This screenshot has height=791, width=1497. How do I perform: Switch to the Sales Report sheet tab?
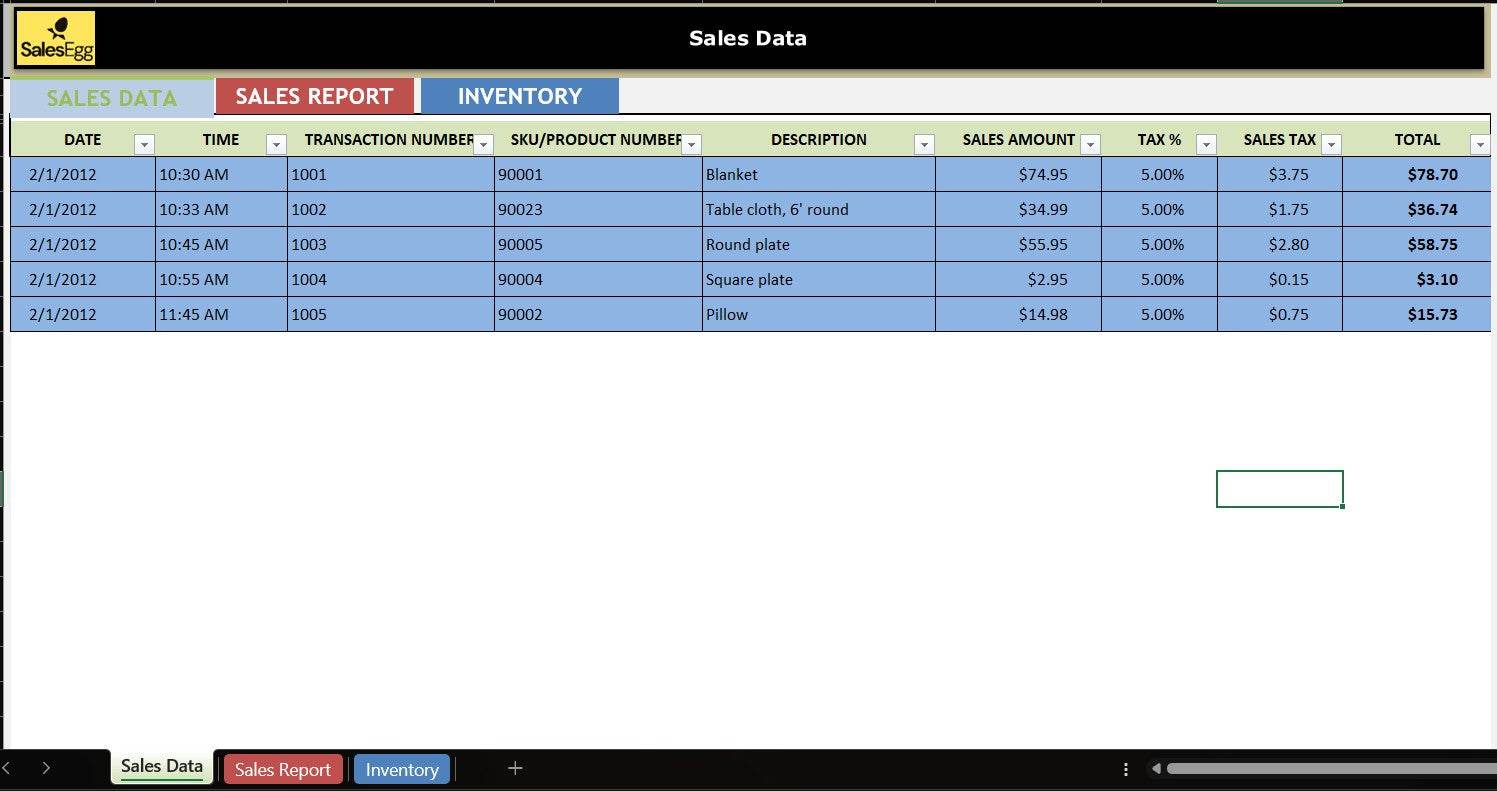coord(283,769)
